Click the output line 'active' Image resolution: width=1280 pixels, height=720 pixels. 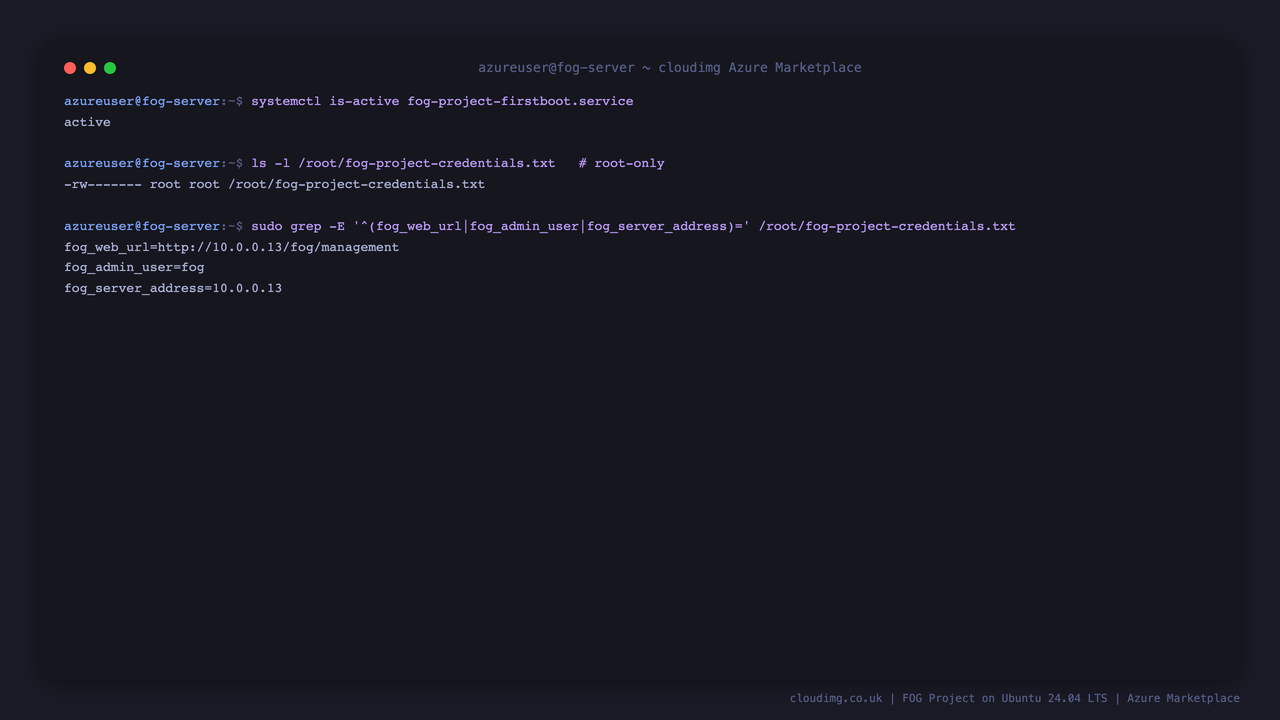tap(87, 122)
